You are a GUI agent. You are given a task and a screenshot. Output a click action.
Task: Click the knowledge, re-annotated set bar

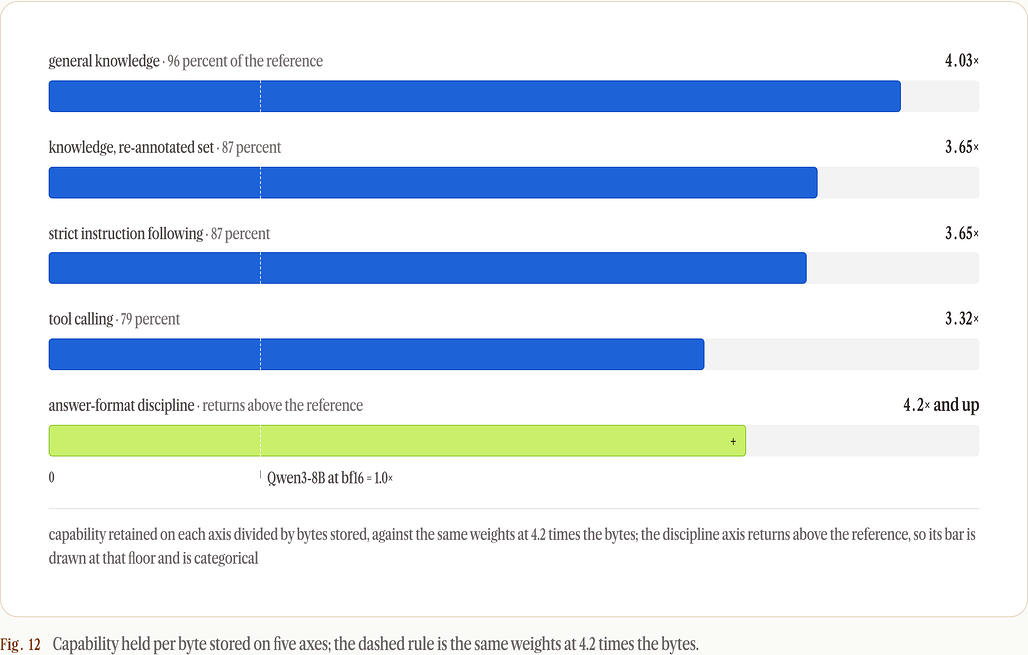(433, 182)
